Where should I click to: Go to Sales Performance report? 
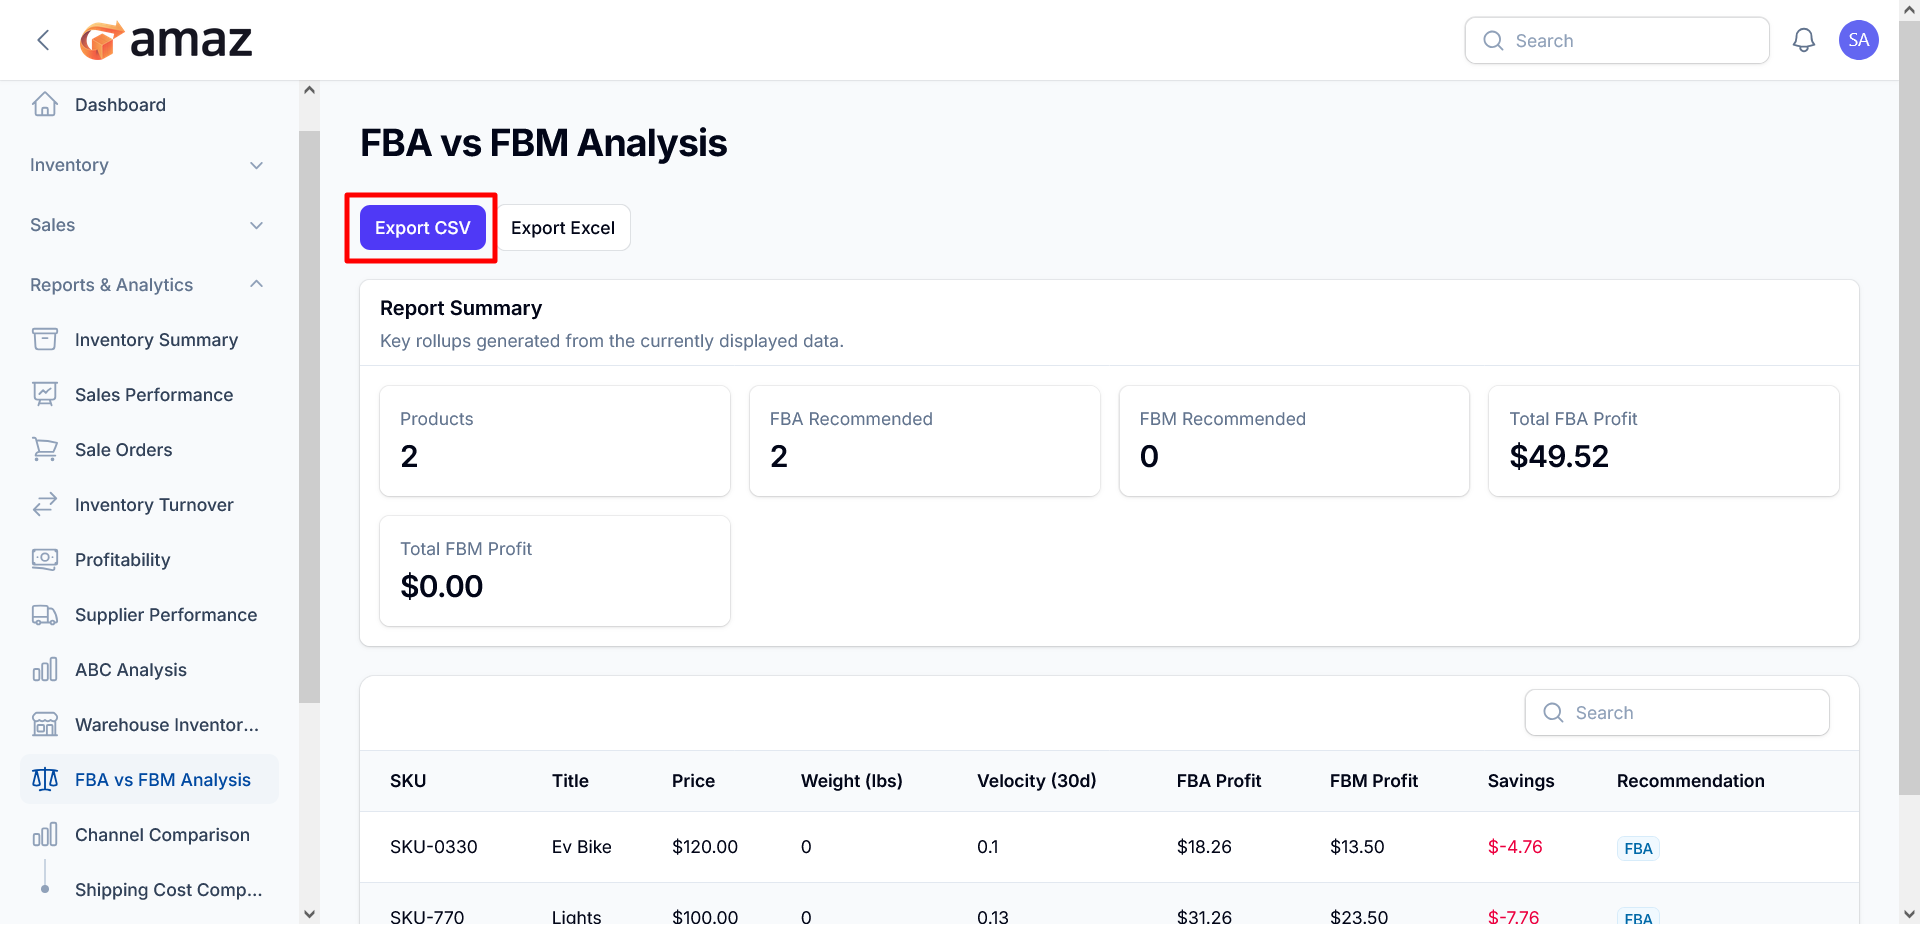(149, 395)
